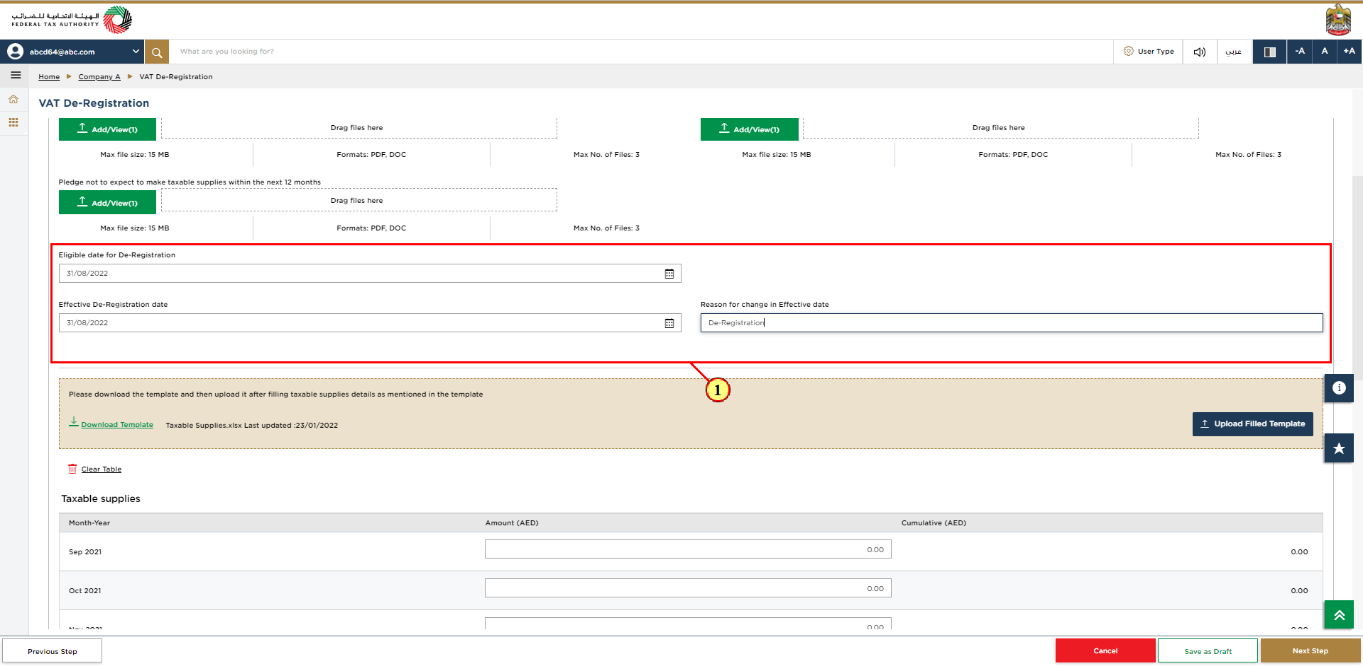Click the 'Sep 2021' row label
This screenshot has width=1363, height=666.
[85, 552]
